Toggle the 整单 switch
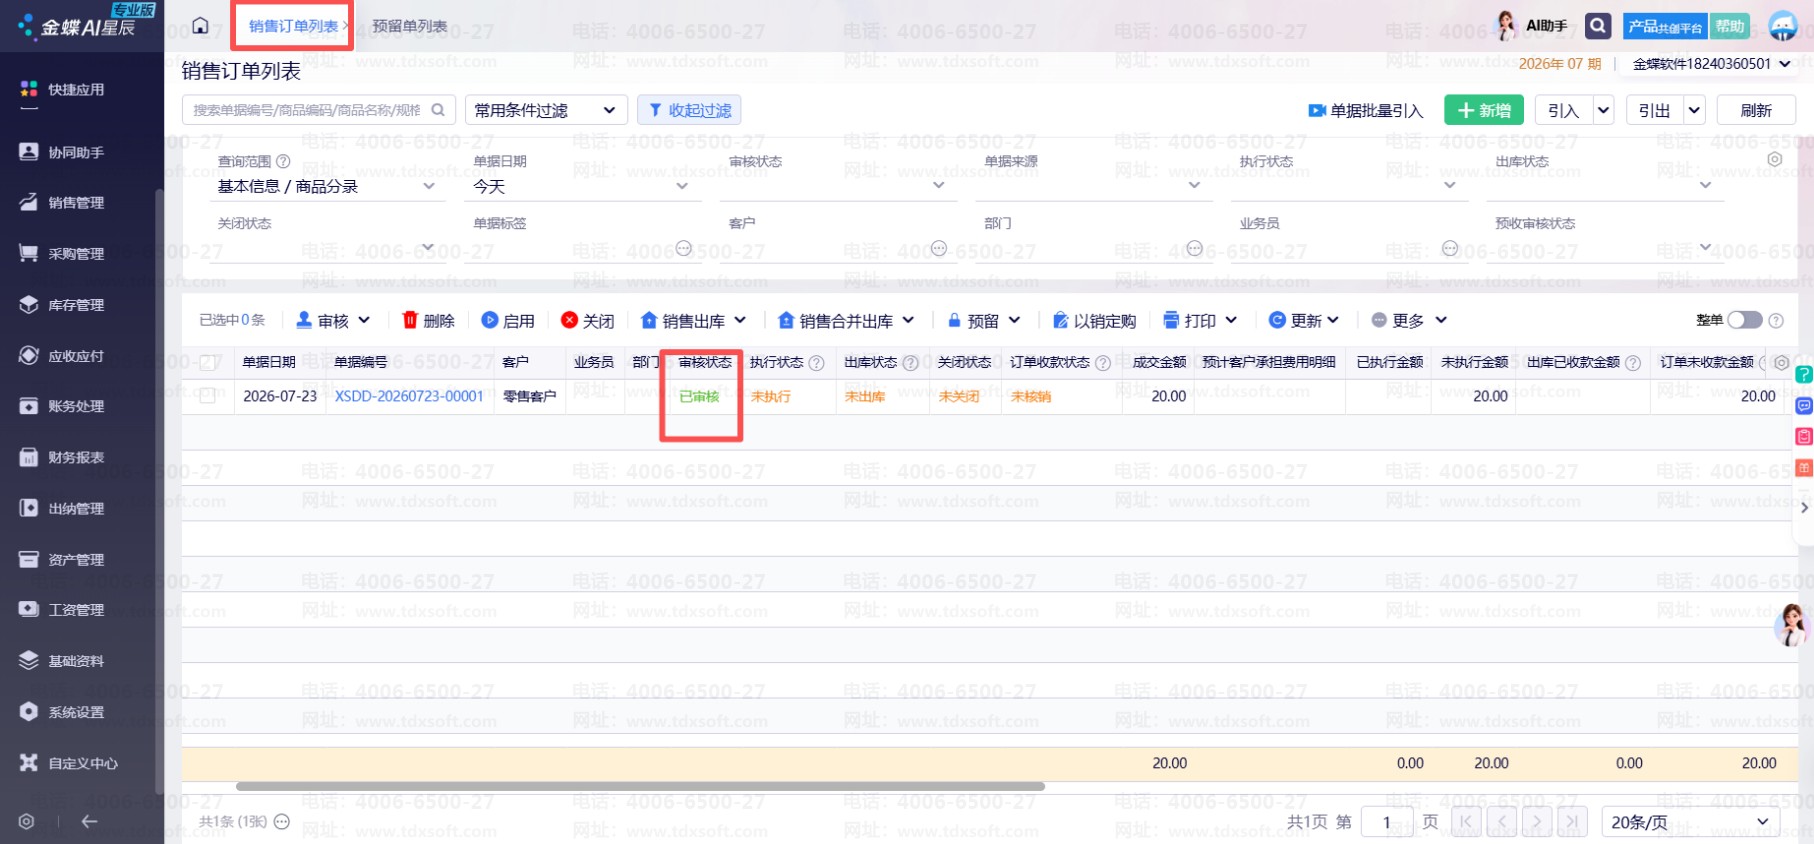The height and width of the screenshot is (844, 1814). [x=1745, y=320]
